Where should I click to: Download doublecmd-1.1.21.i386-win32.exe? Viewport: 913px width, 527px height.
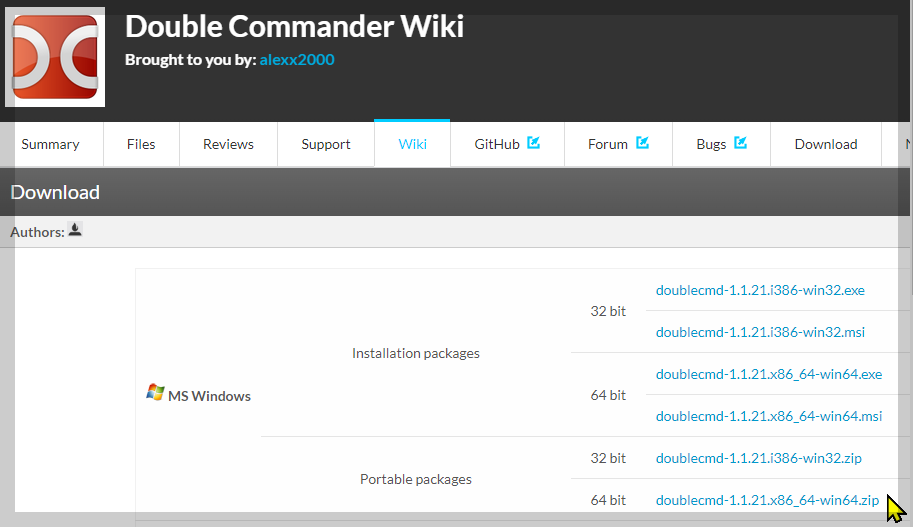coord(760,290)
